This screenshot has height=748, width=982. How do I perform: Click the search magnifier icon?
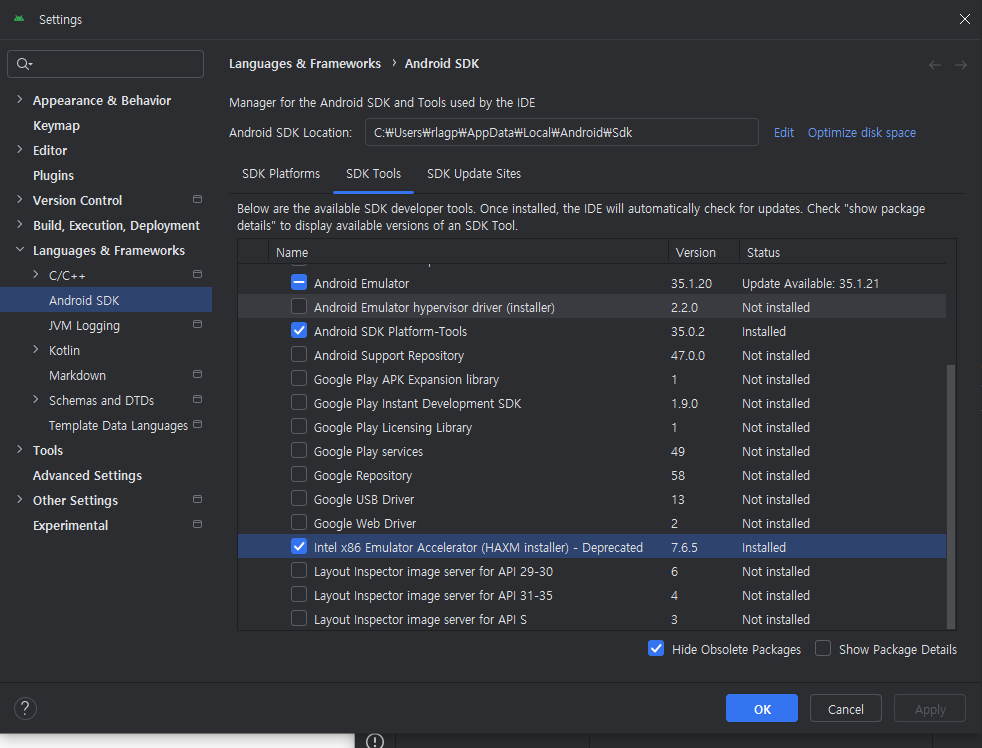(x=24, y=64)
